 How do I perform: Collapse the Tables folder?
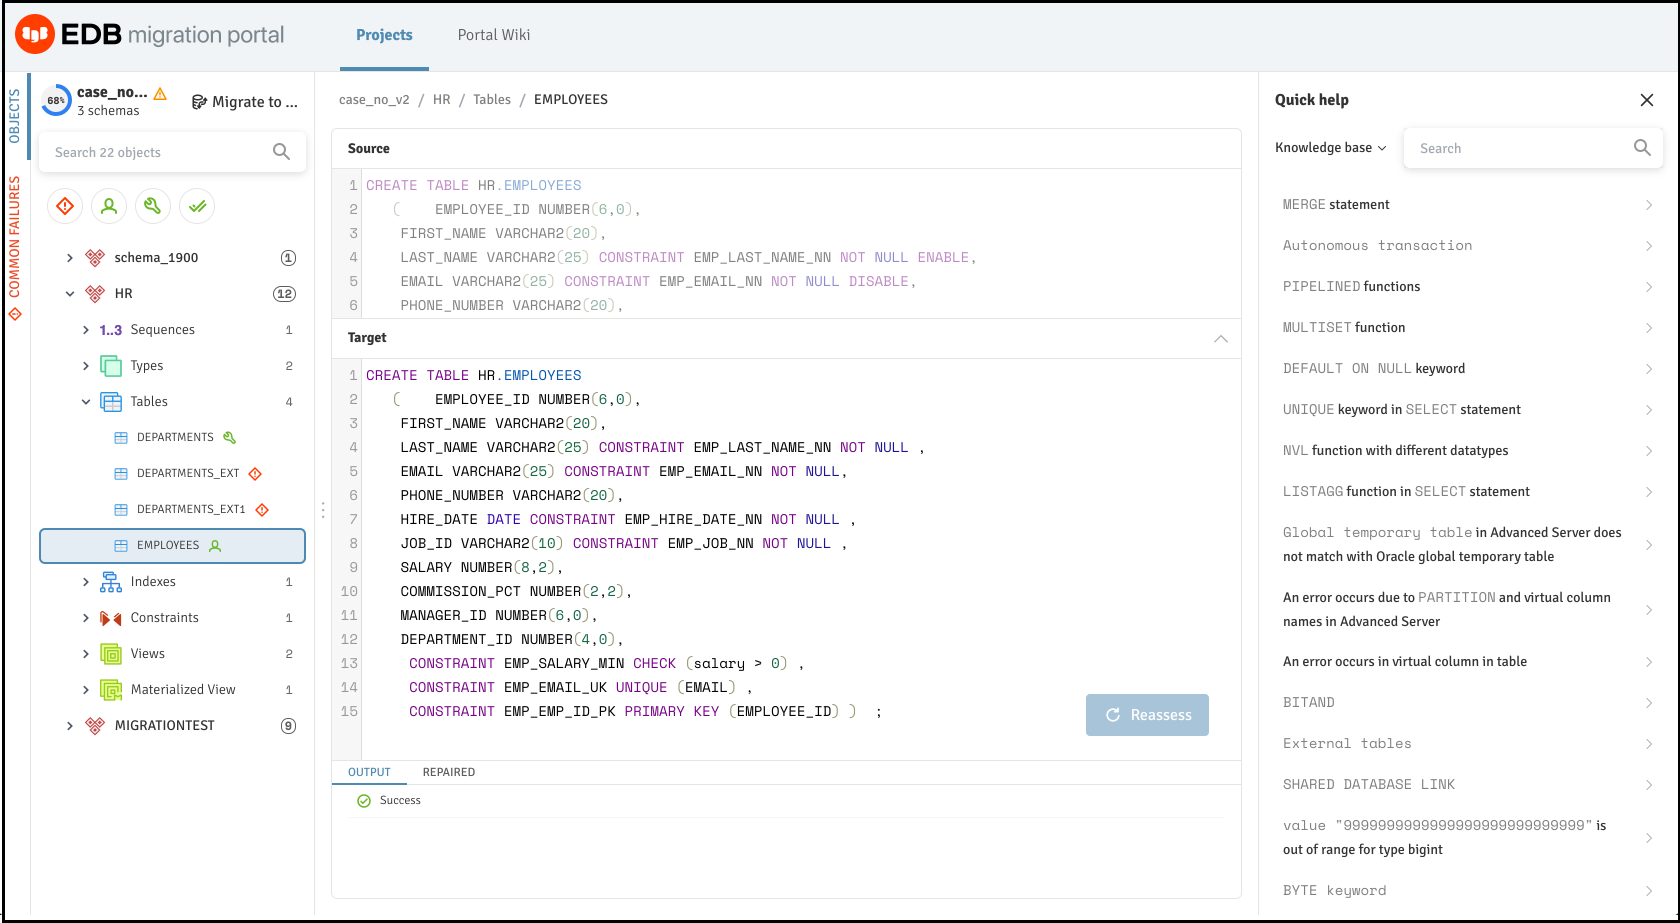tap(86, 402)
